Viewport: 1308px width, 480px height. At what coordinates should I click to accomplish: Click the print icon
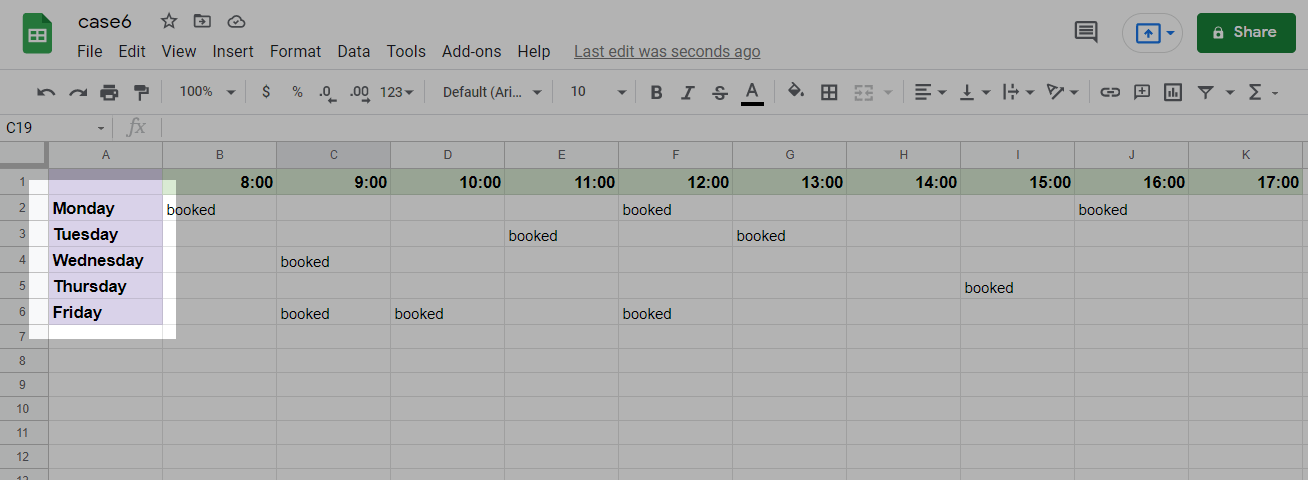(x=109, y=92)
